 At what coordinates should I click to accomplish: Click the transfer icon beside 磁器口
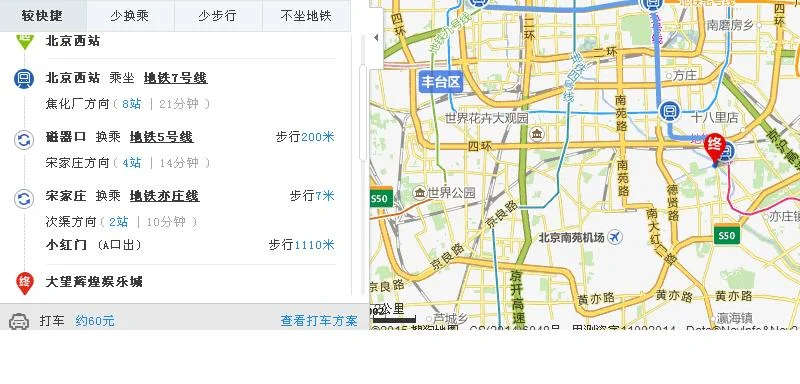click(x=23, y=139)
